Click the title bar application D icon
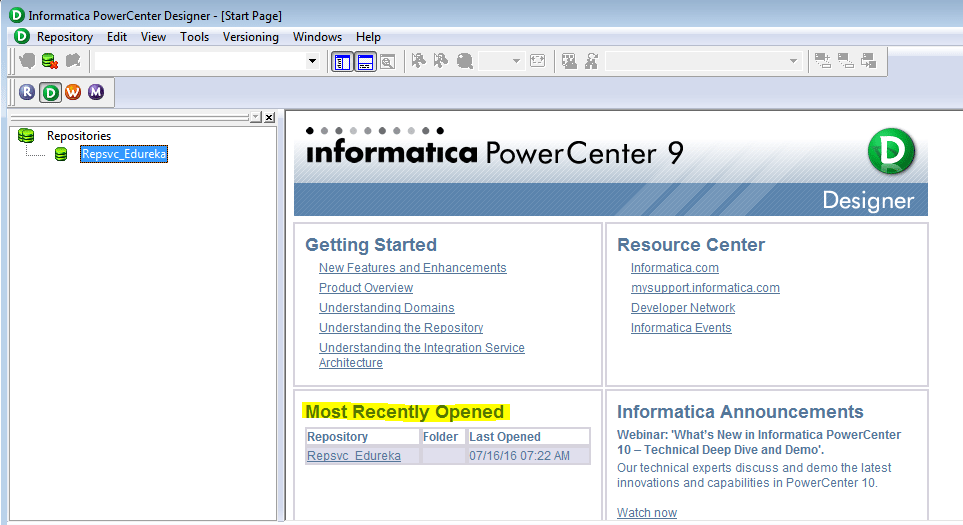Image resolution: width=963 pixels, height=525 pixels. point(17,15)
